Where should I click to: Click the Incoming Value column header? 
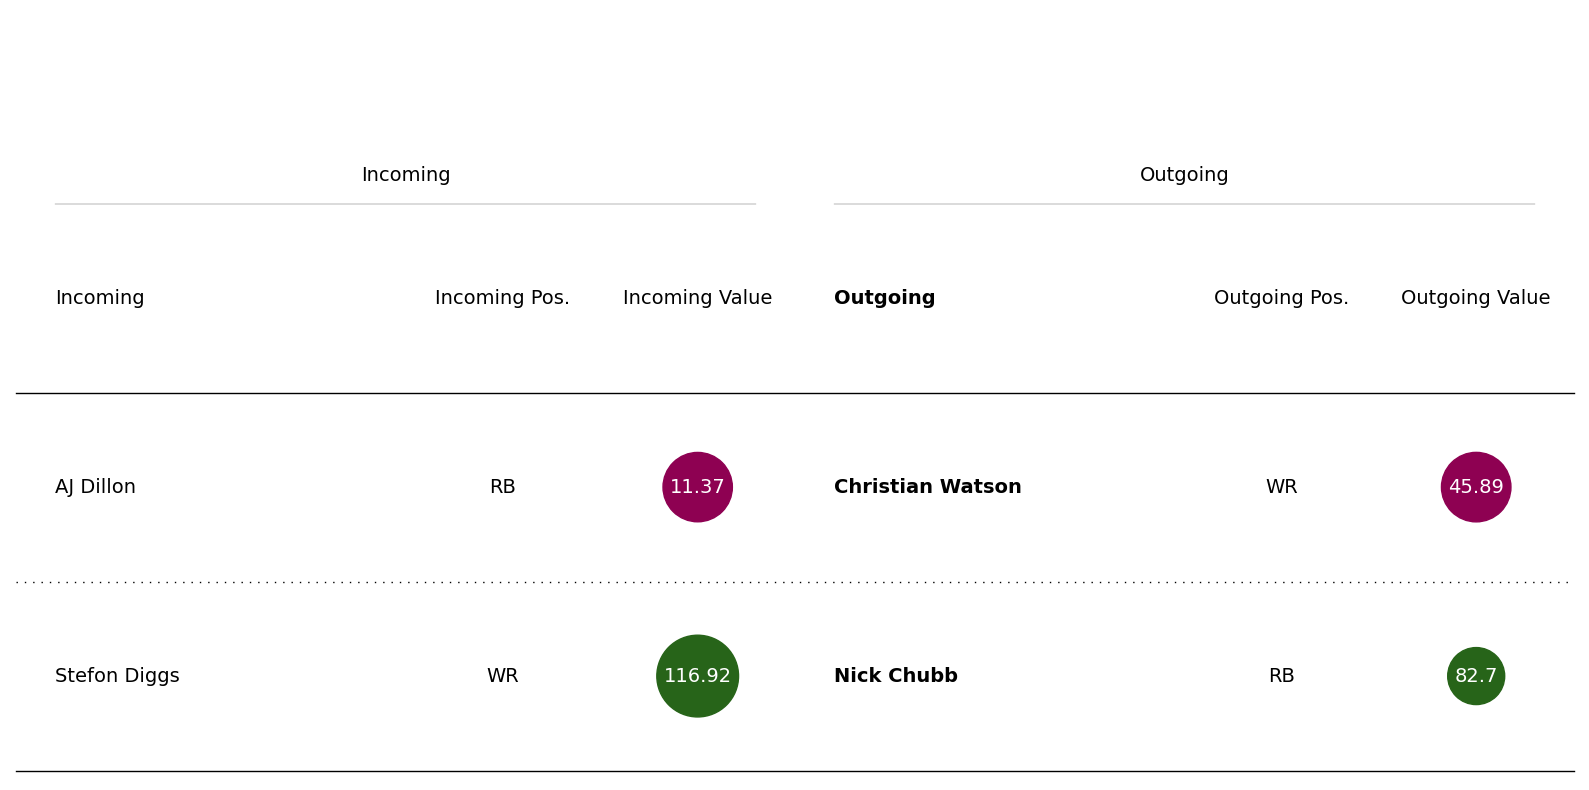[x=697, y=298]
